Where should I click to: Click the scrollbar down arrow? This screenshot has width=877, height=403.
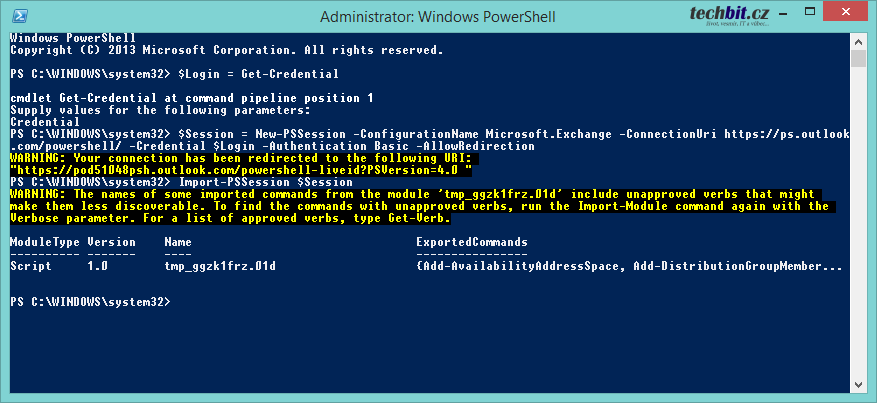[858, 386]
